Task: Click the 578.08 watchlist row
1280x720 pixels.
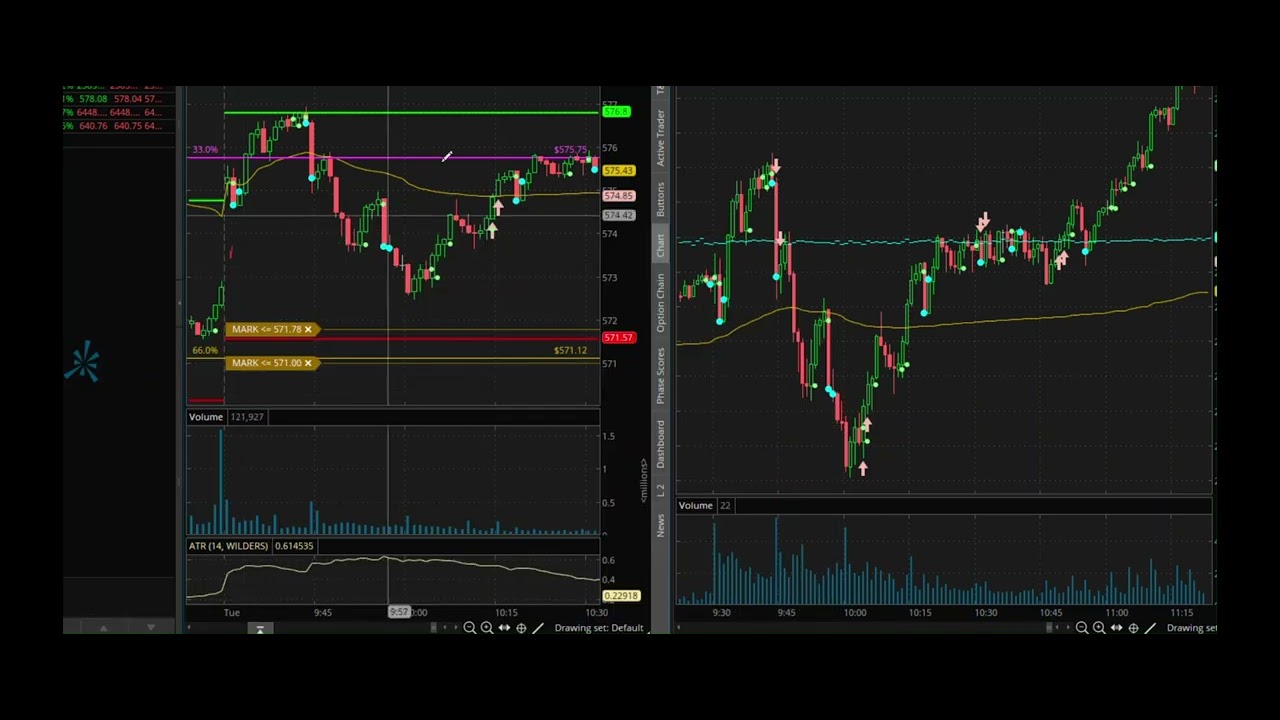Action: [118, 99]
